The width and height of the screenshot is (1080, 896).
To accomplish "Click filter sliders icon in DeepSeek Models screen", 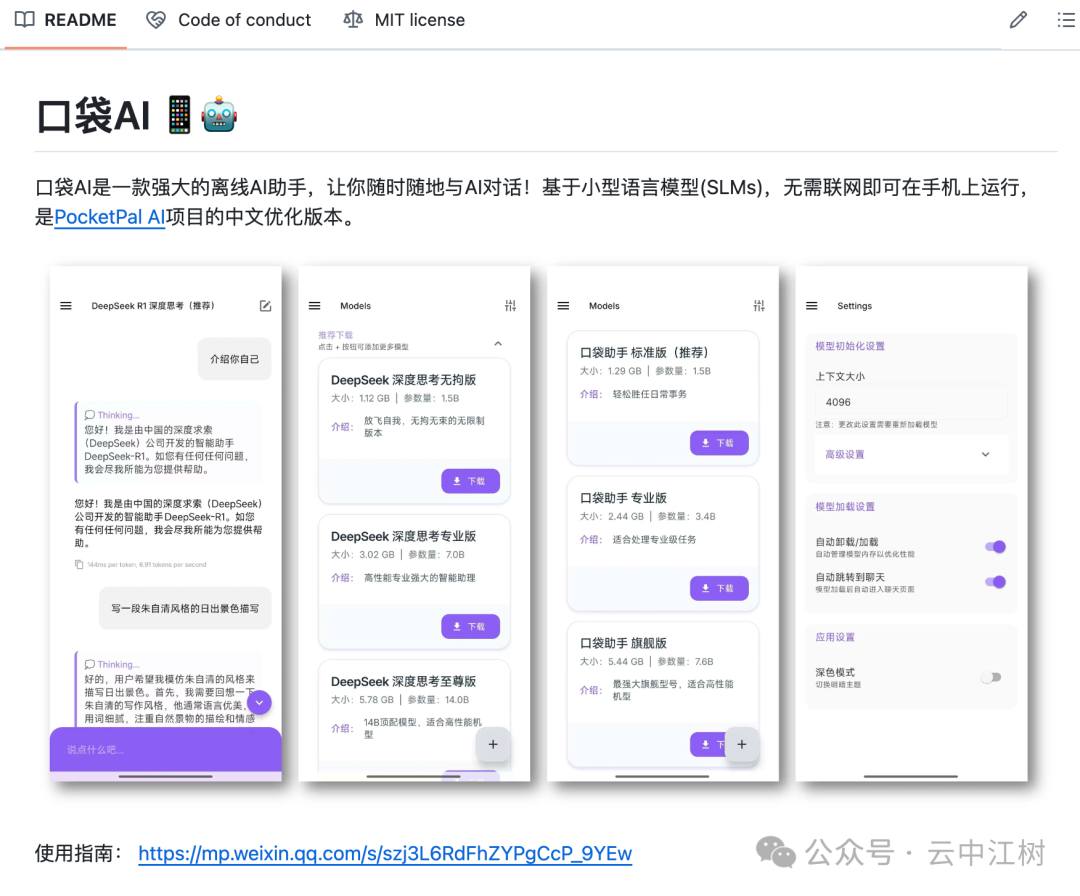I will pos(510,306).
